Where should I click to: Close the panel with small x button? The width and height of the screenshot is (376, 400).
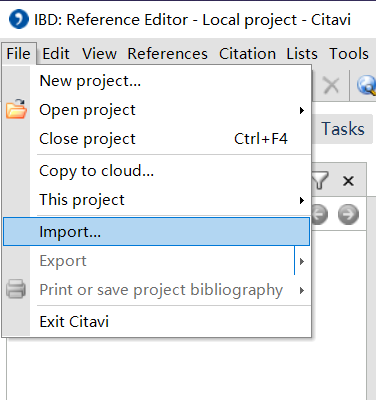[x=348, y=181]
